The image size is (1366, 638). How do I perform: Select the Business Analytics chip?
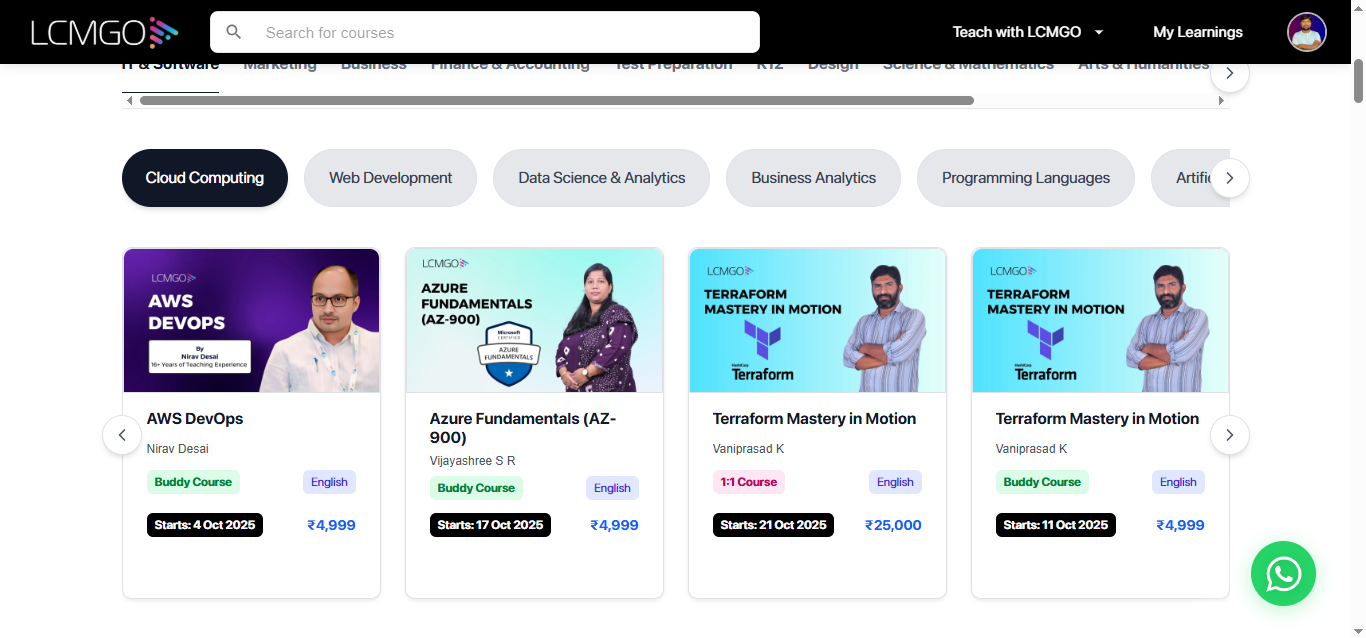point(814,178)
